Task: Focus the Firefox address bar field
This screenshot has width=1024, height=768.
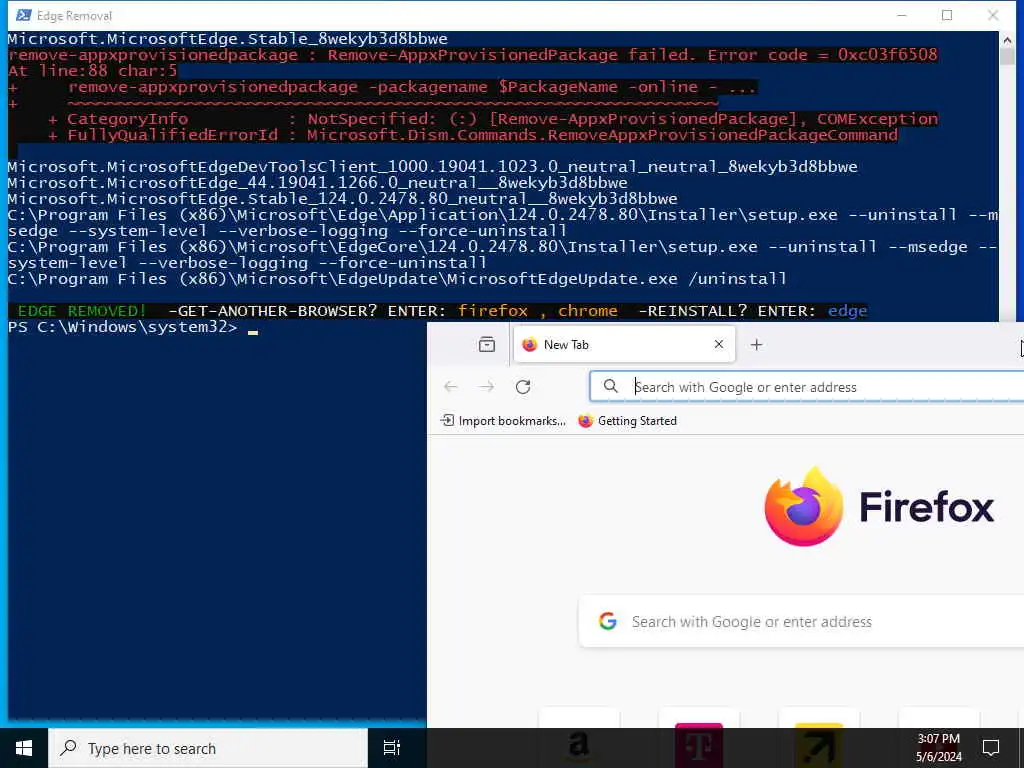Action: click(x=807, y=387)
